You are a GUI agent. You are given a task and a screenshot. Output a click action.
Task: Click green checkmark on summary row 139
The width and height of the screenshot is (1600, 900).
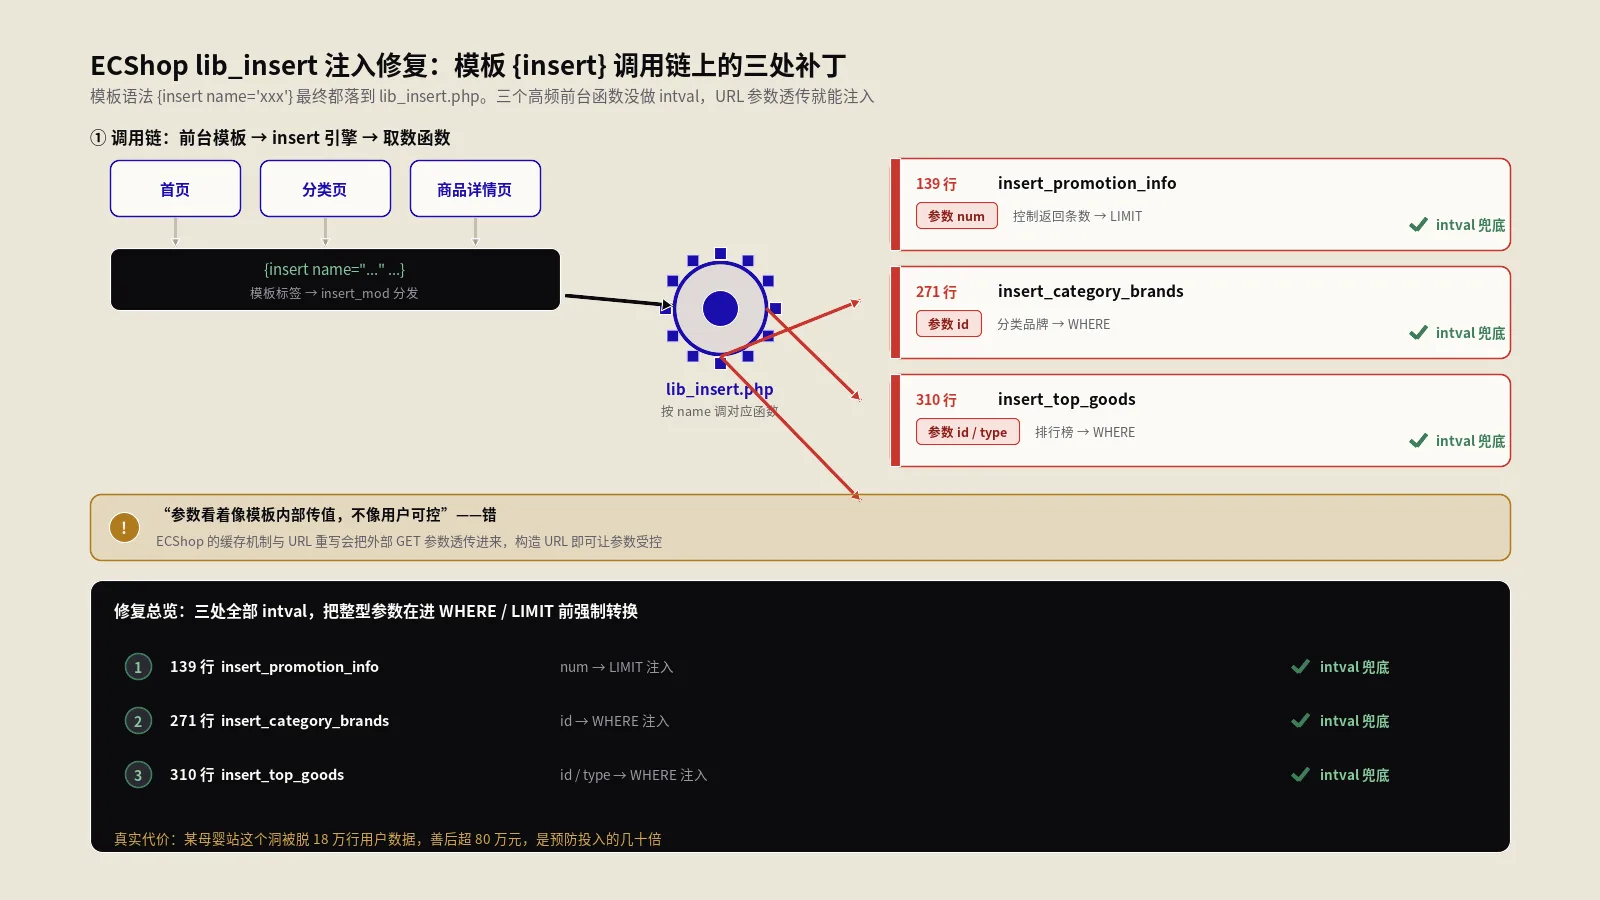[1300, 667]
